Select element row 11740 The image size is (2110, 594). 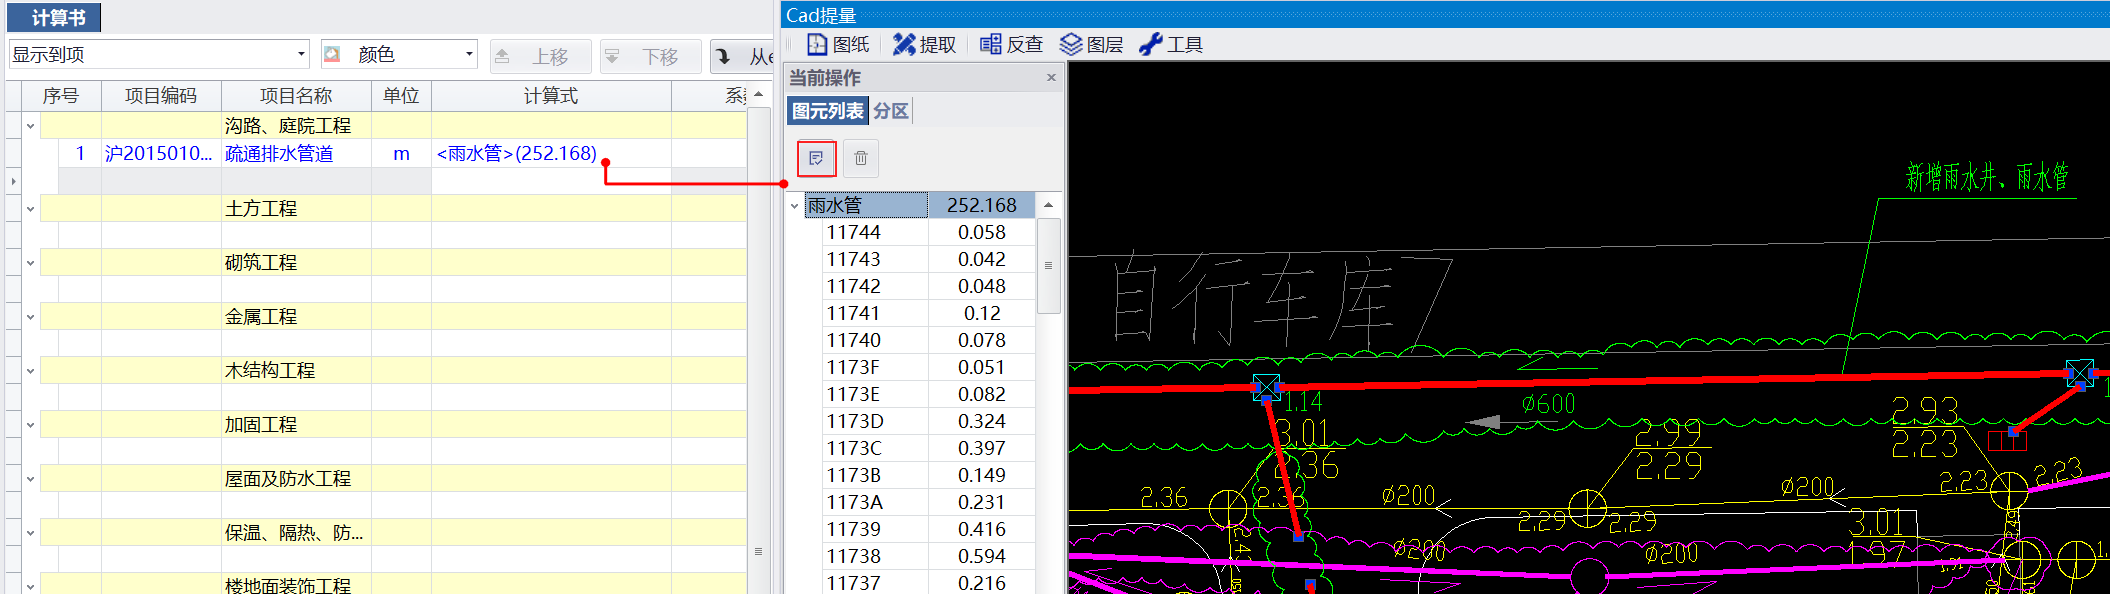(928, 340)
